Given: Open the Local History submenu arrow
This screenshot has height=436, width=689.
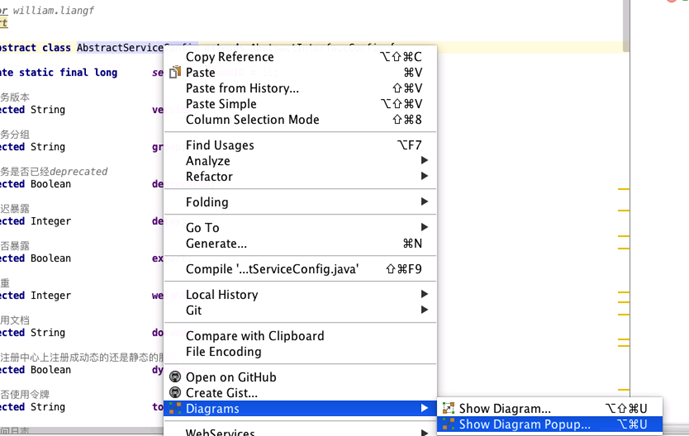Looking at the screenshot, I should click(x=424, y=295).
